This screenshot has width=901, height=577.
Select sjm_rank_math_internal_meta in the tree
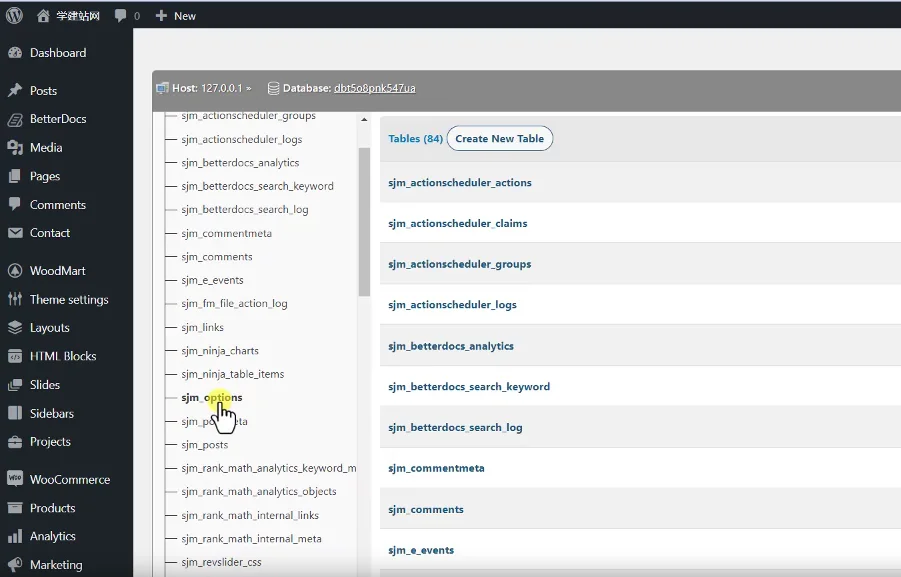[251, 538]
